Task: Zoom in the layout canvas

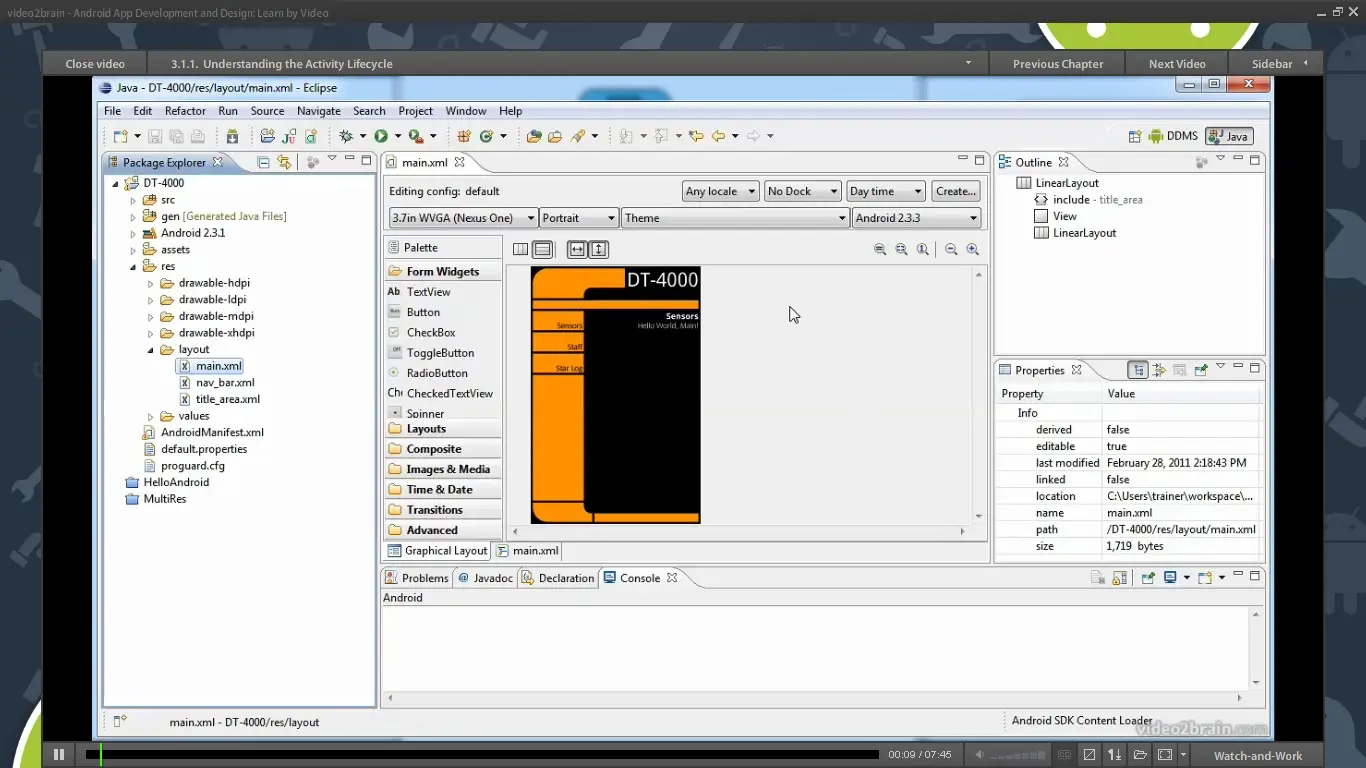Action: click(x=972, y=249)
